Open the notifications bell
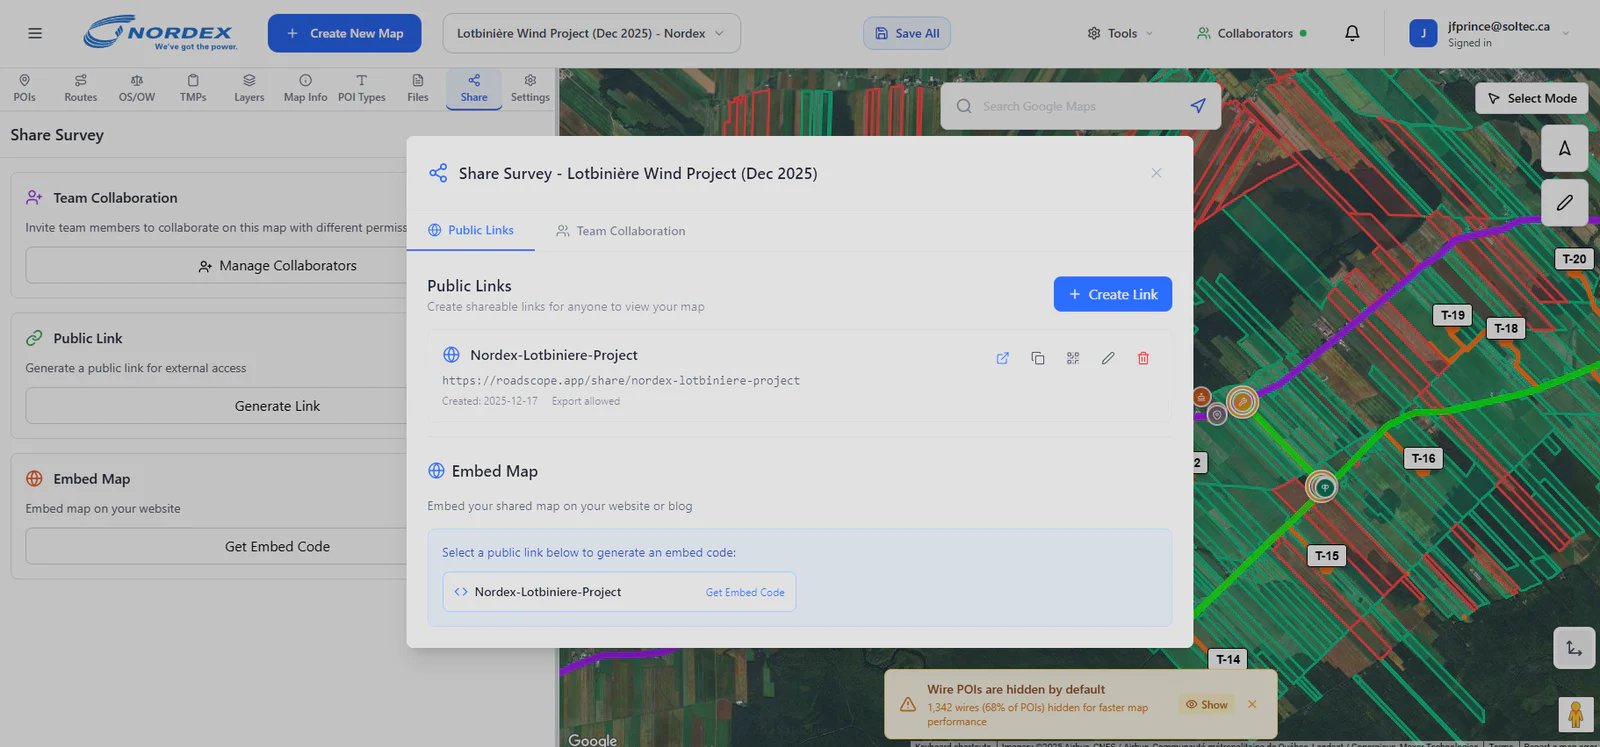 pyautogui.click(x=1352, y=33)
